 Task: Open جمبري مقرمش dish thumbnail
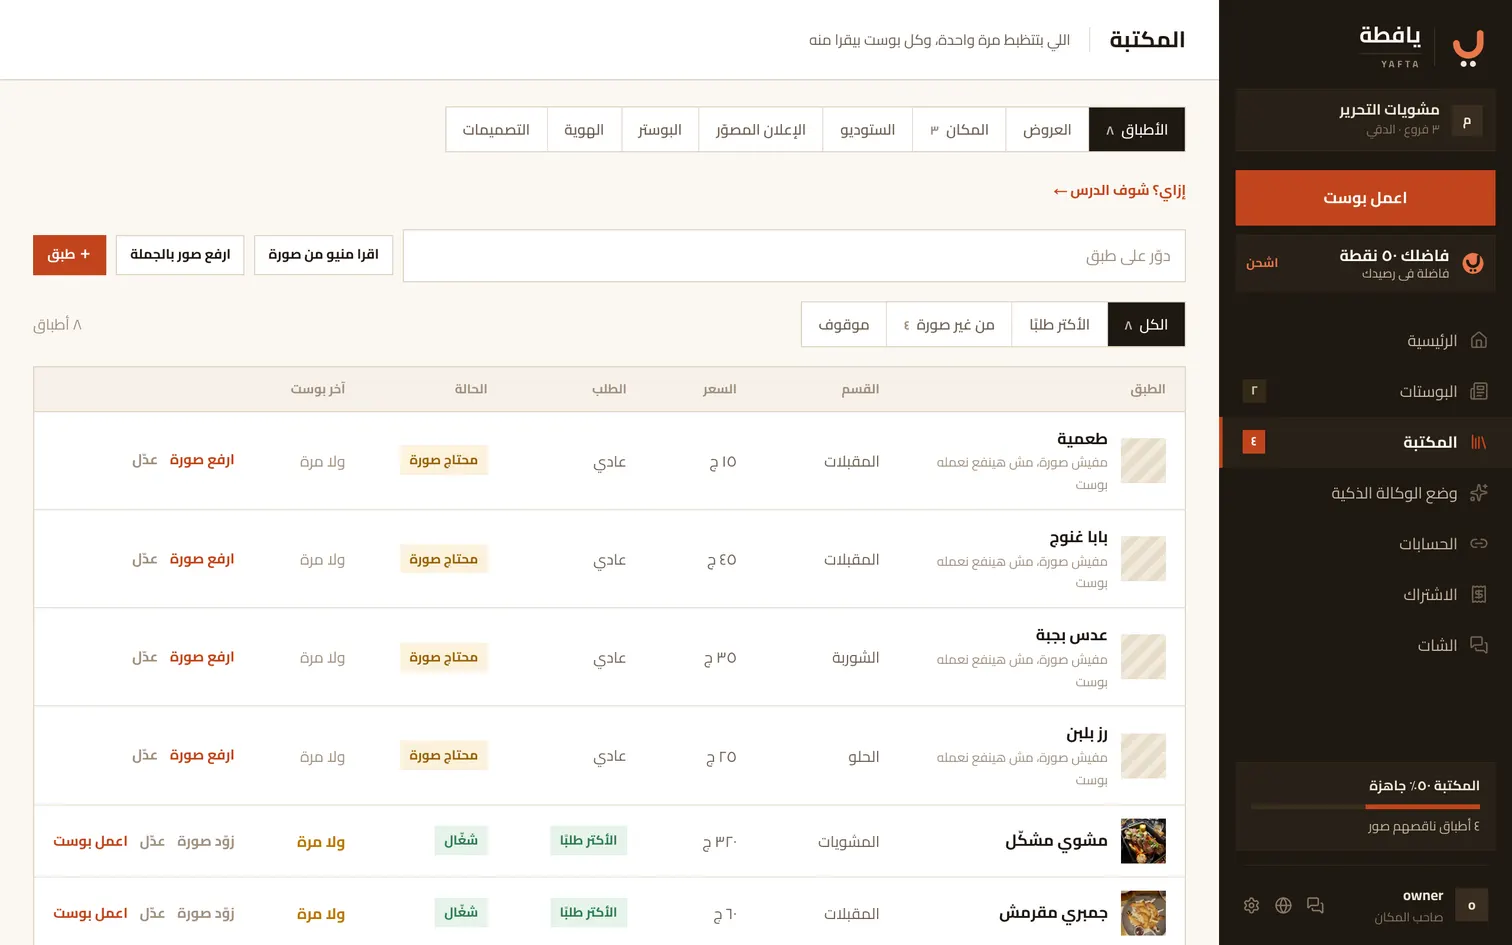(1143, 913)
